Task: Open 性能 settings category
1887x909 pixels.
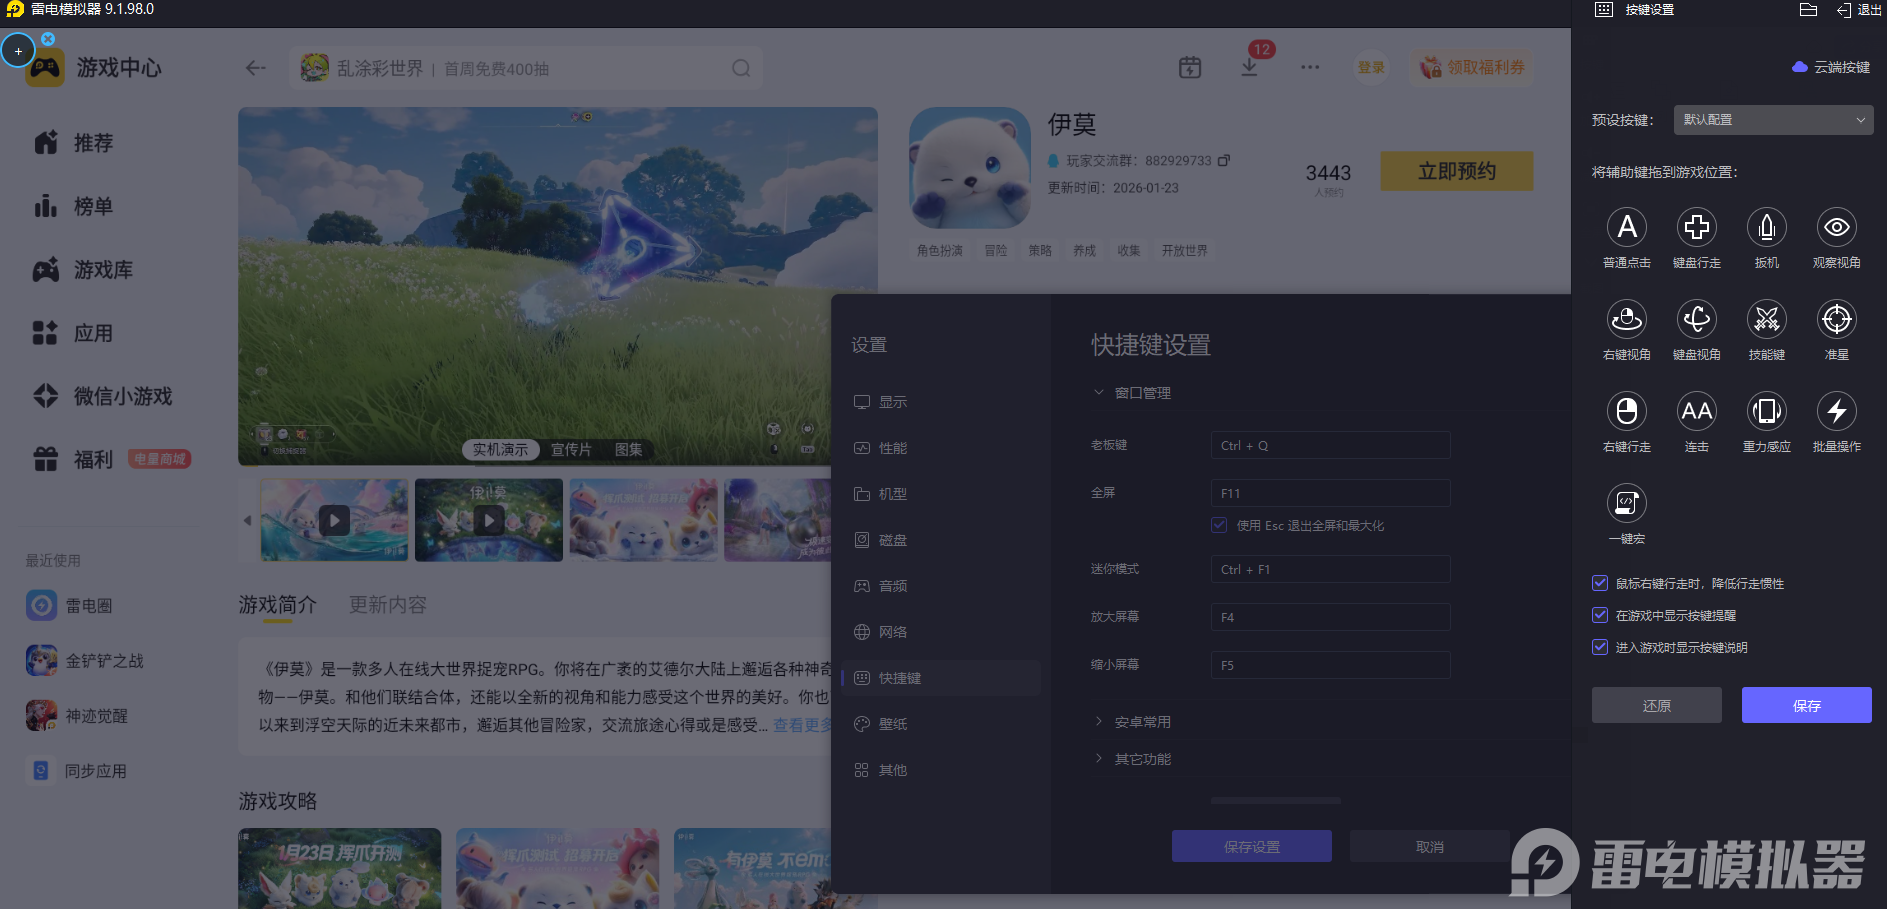Action: [941, 448]
